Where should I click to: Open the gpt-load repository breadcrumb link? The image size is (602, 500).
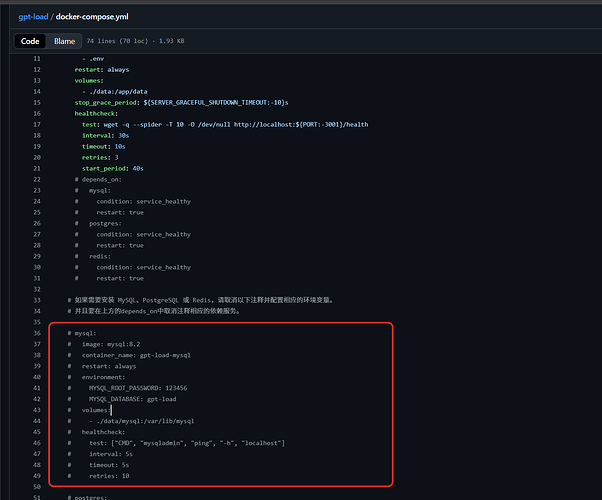[33, 17]
